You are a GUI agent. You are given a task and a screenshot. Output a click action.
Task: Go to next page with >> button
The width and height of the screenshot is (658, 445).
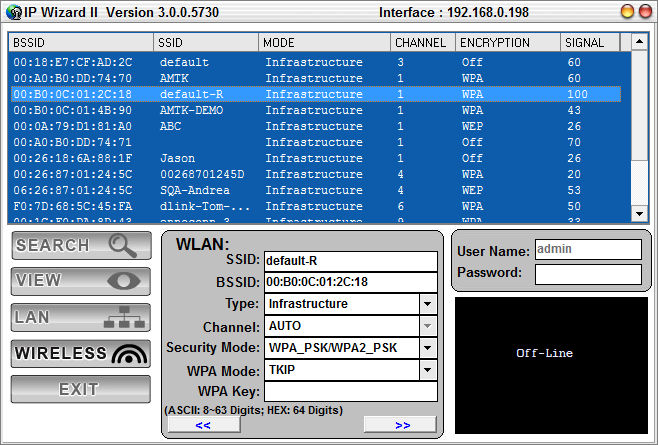401,425
